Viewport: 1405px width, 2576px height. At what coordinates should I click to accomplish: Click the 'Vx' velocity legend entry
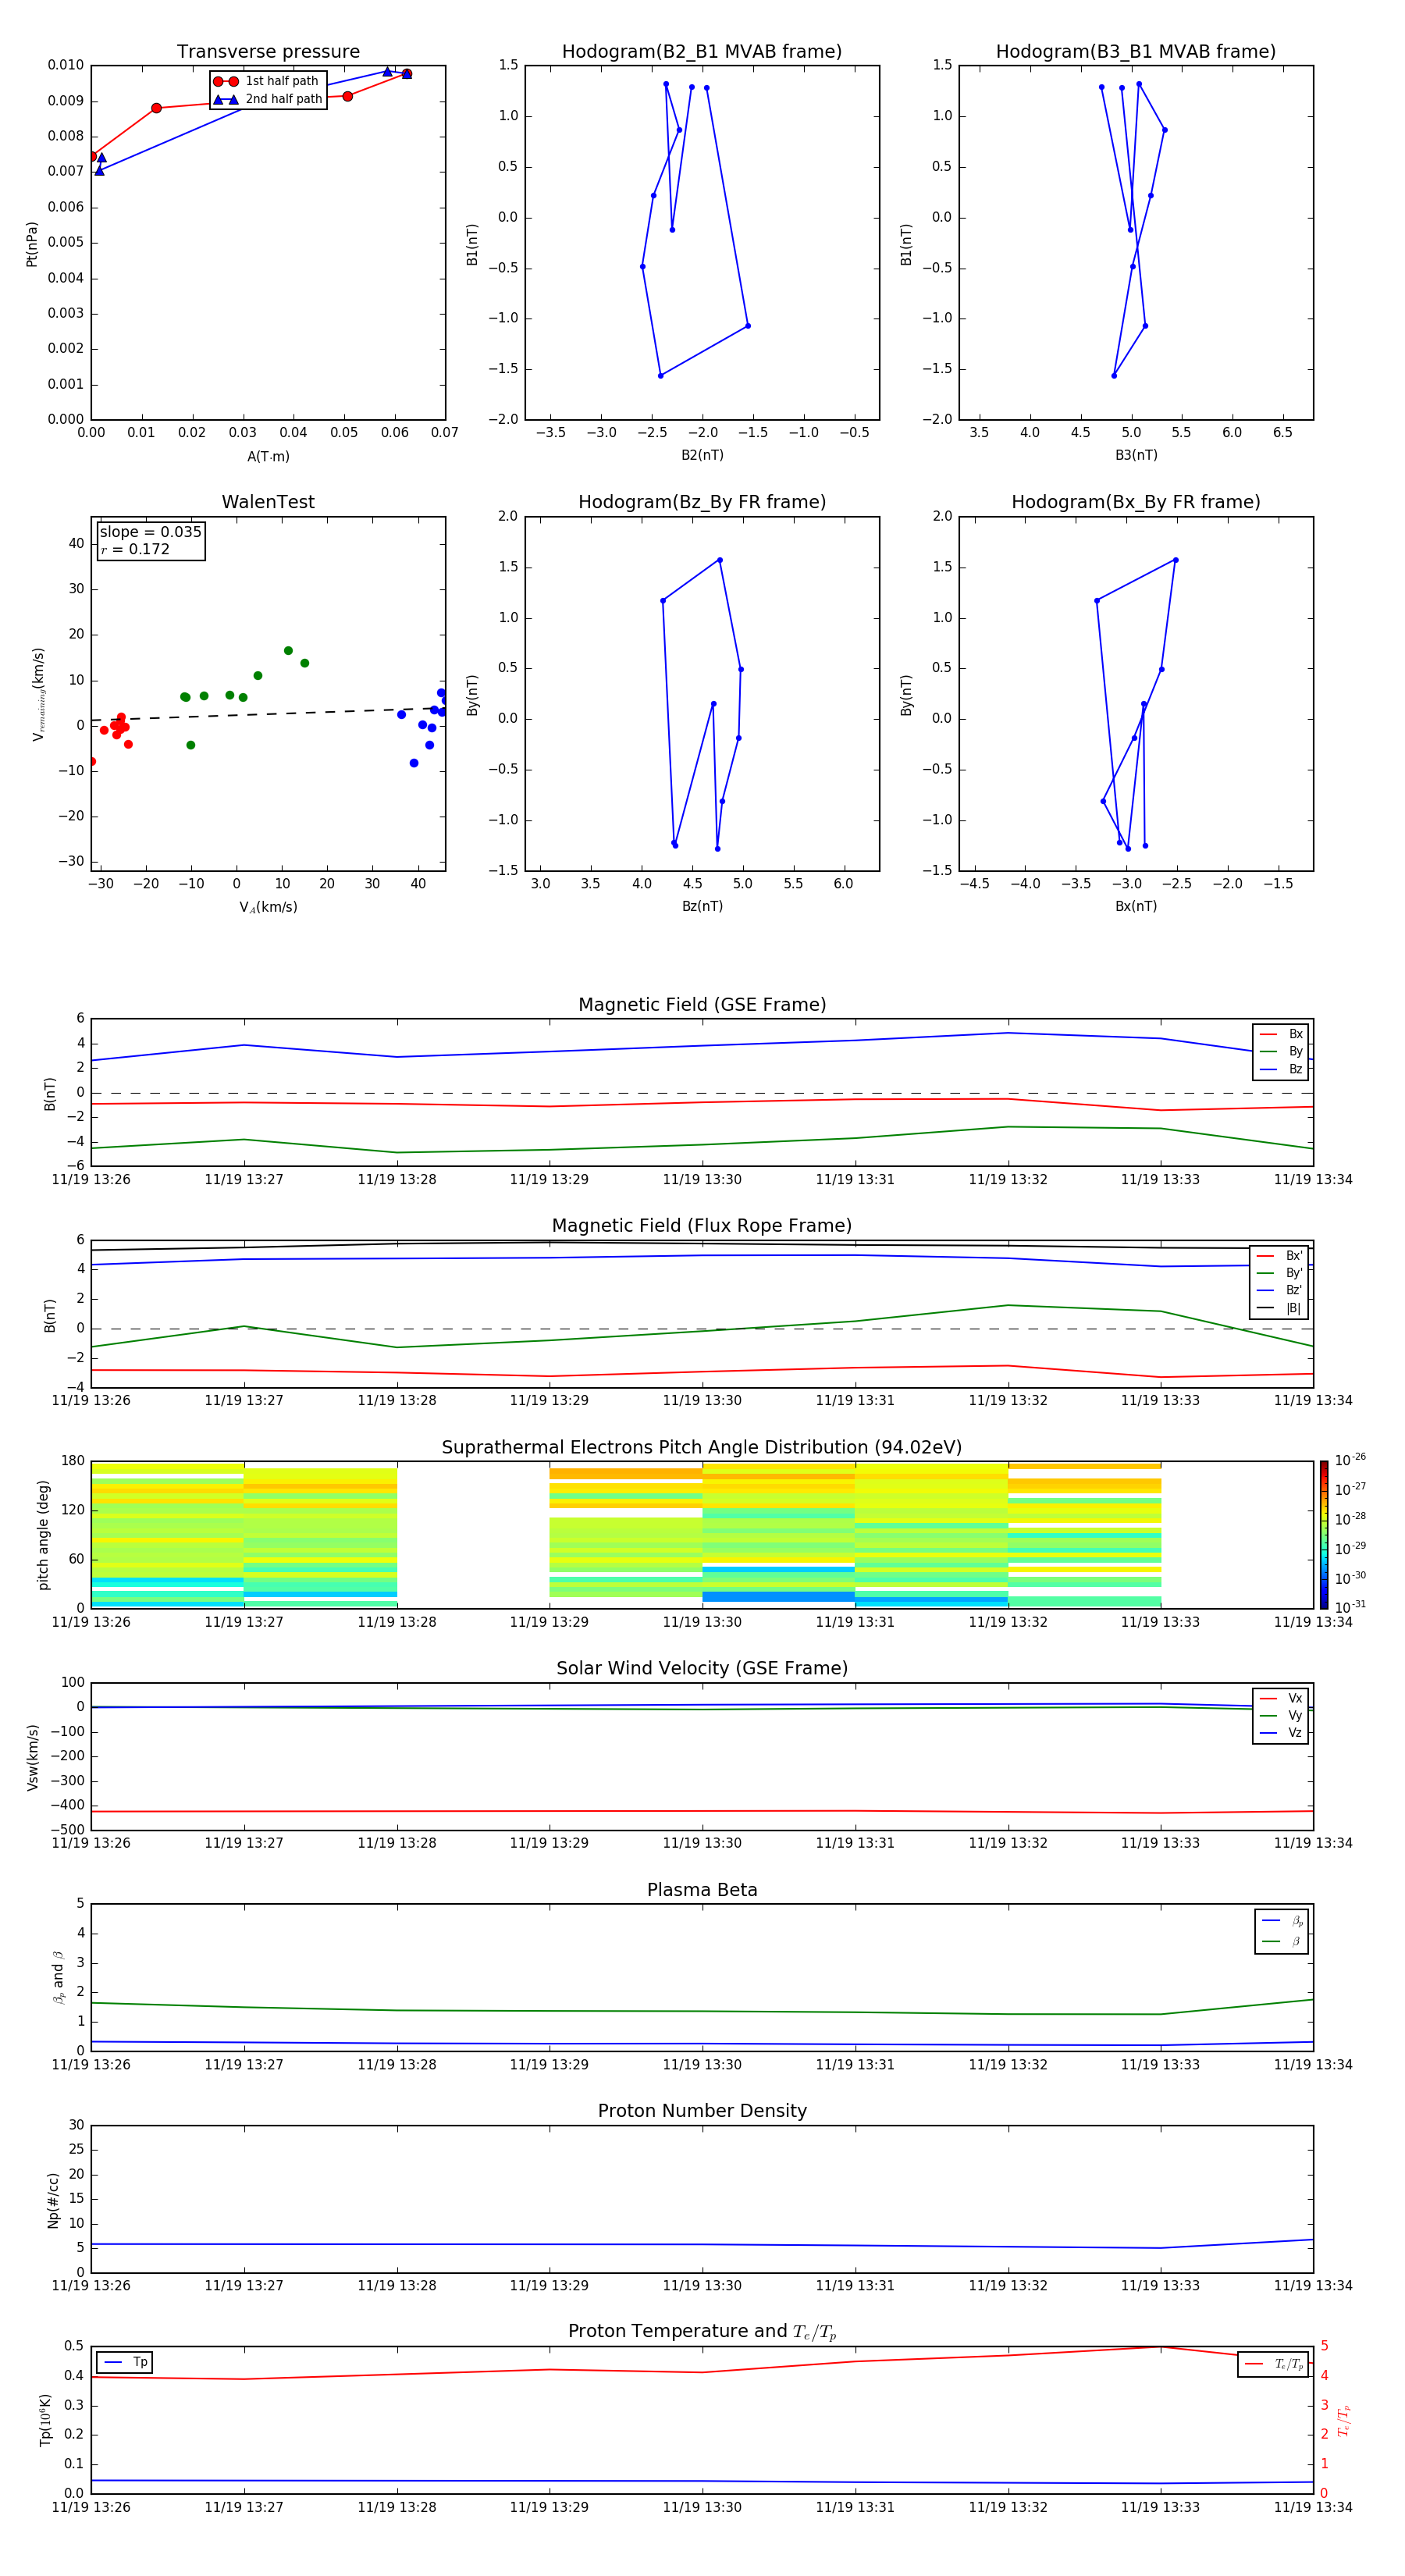1281,1698
